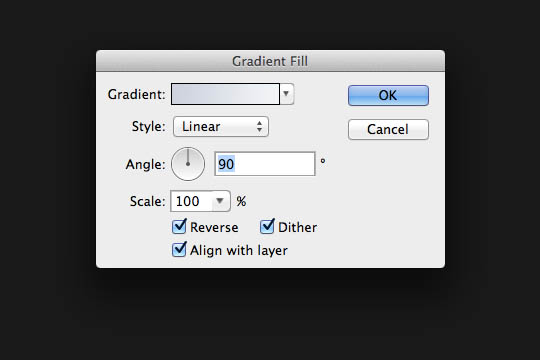540x360 pixels.
Task: Click the Reverse label text
Action: tap(214, 227)
